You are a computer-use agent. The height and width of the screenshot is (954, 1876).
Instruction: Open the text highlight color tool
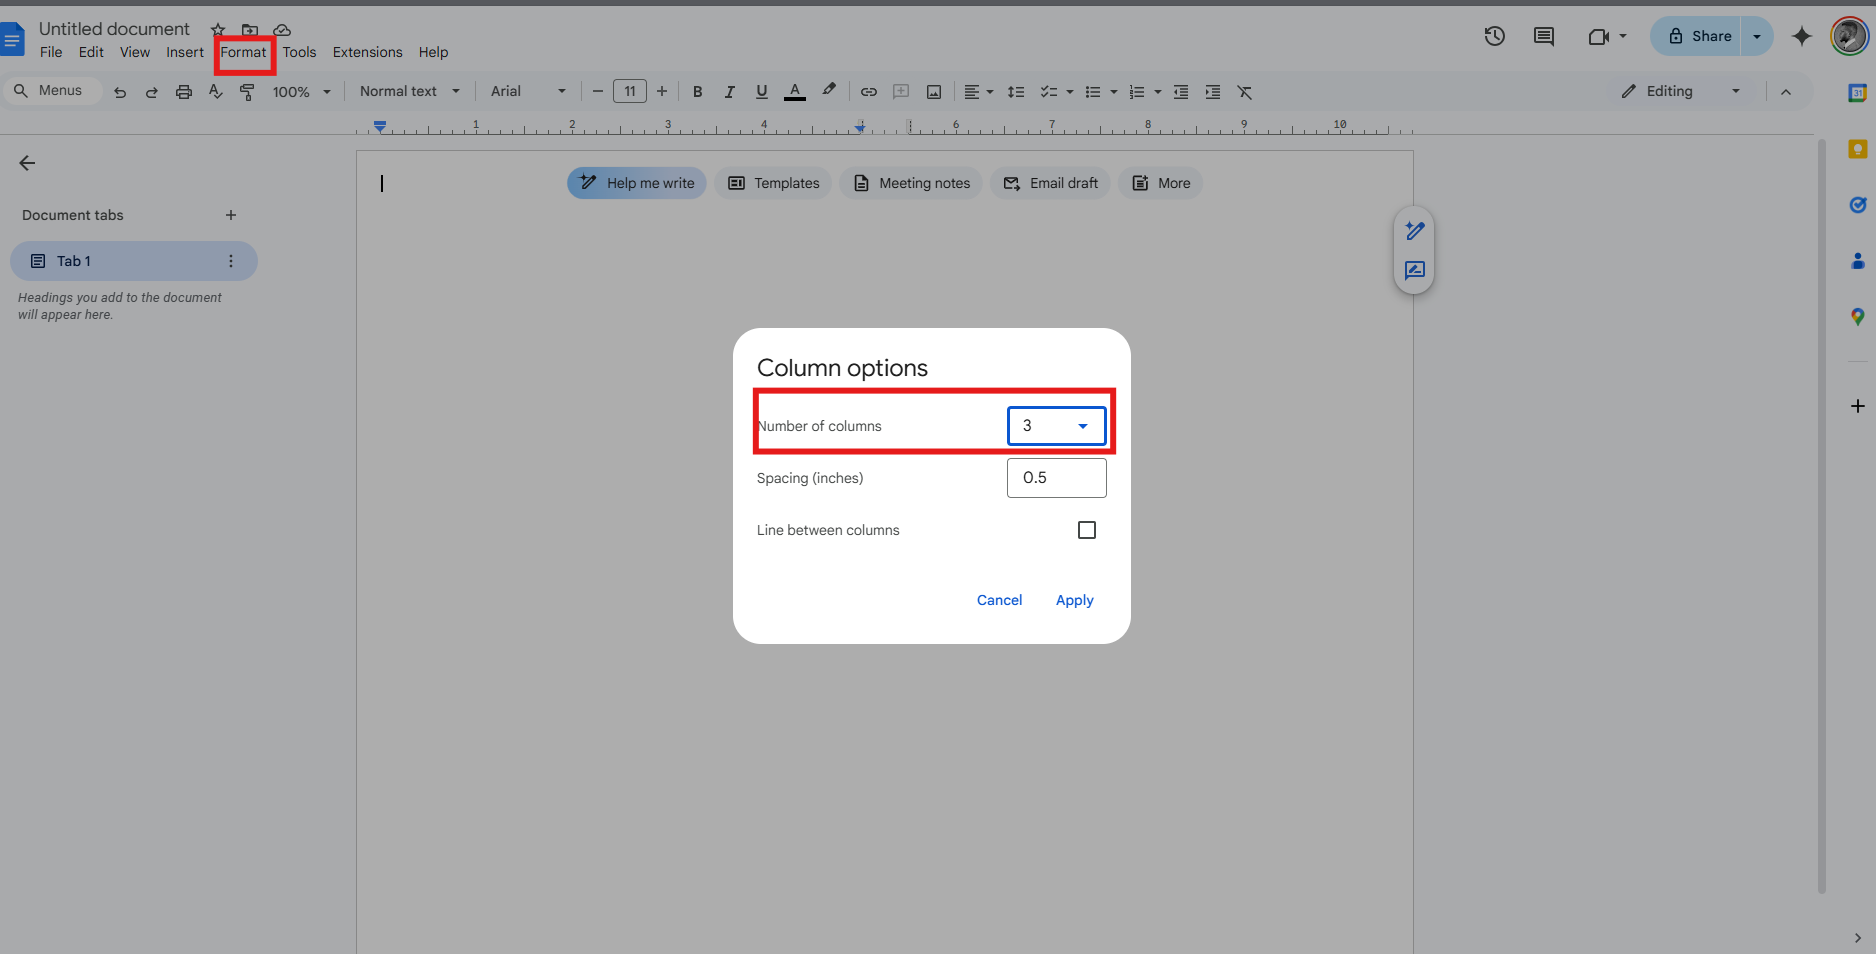click(828, 91)
